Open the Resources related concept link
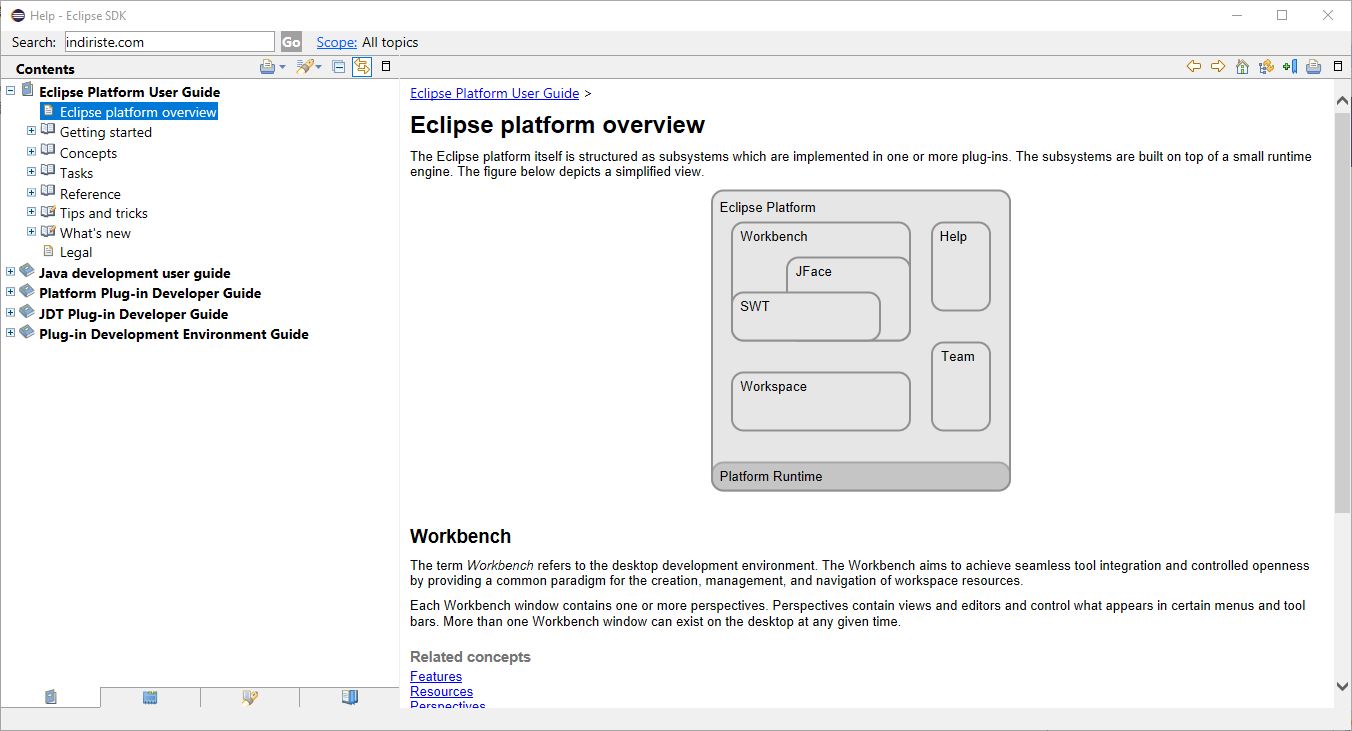 coord(441,692)
